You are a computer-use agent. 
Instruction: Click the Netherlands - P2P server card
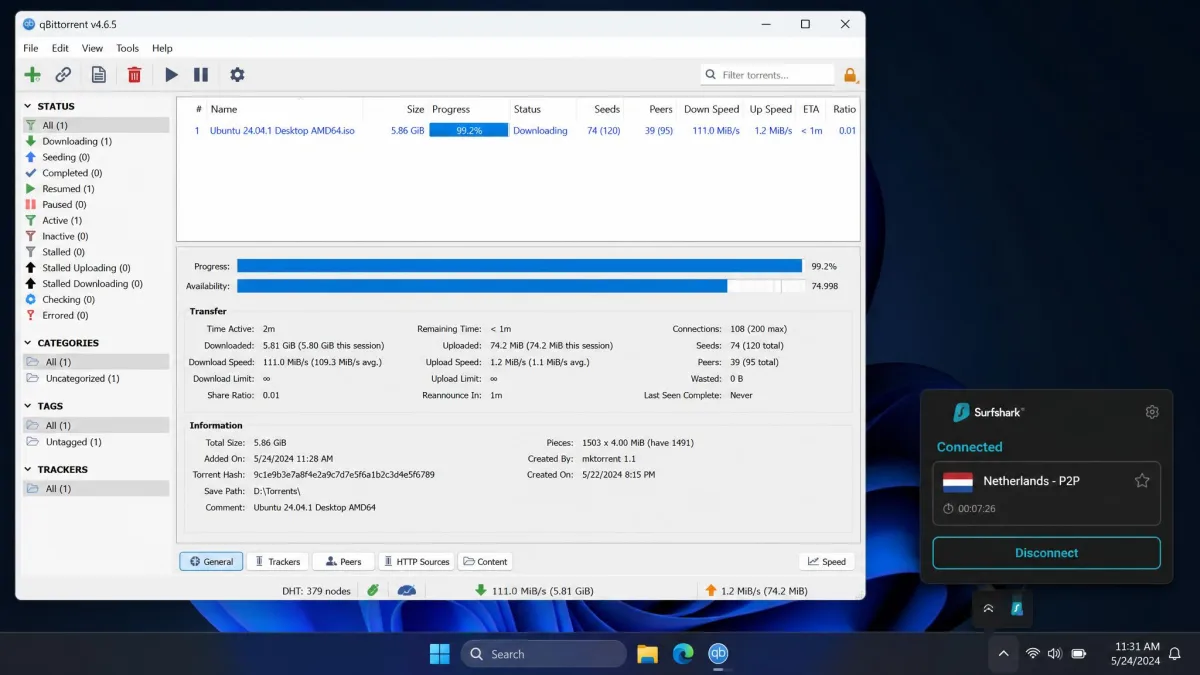pos(1046,493)
